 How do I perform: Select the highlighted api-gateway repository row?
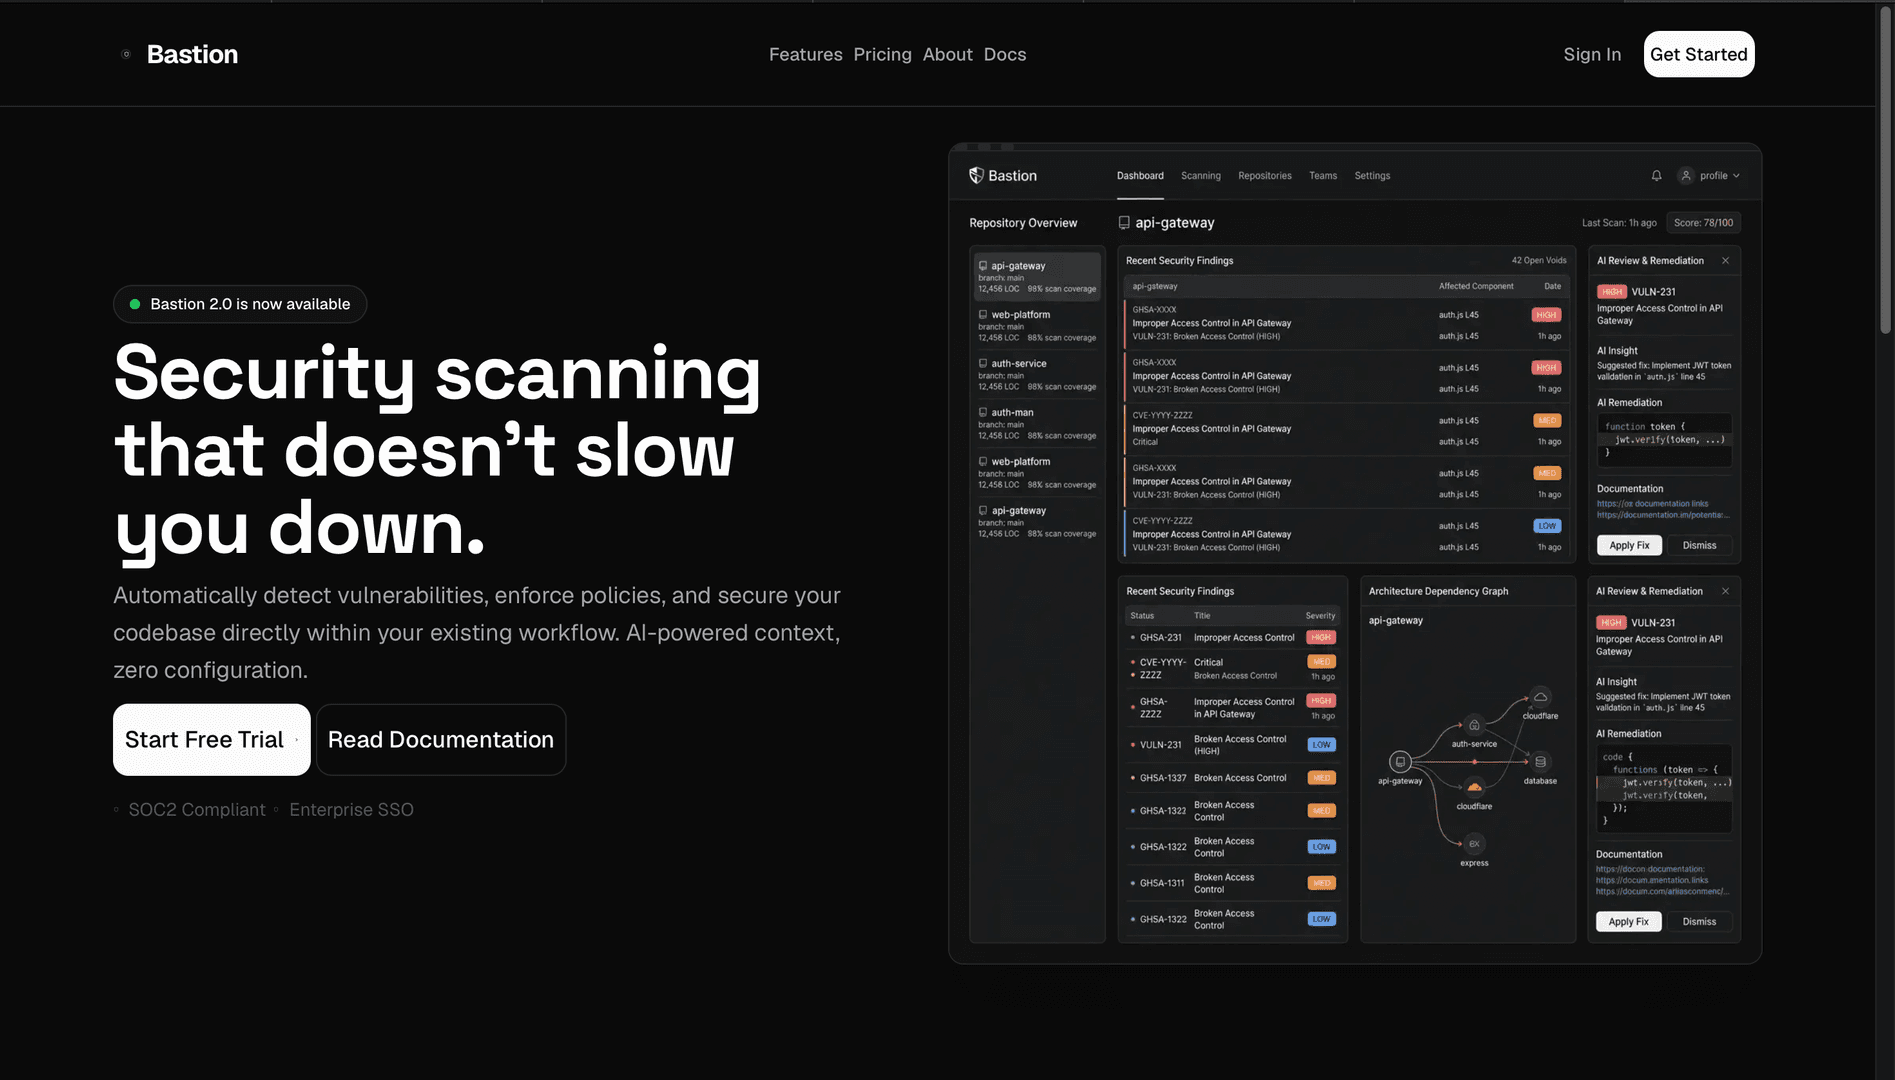(1037, 276)
